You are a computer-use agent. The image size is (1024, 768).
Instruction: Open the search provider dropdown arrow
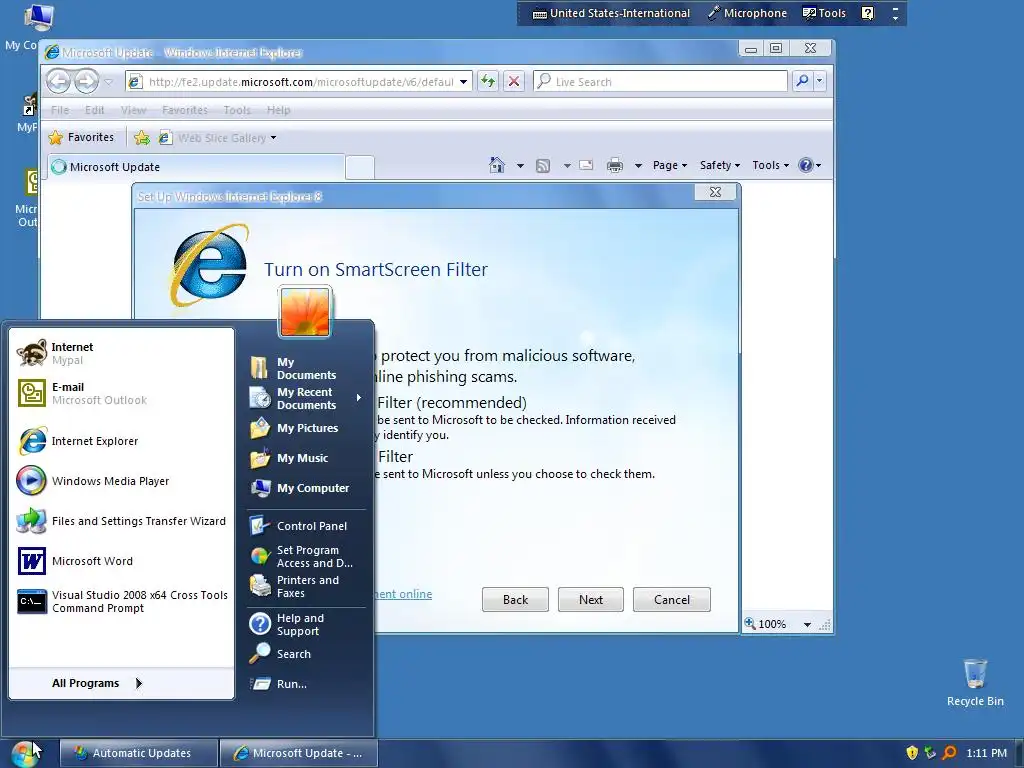tap(820, 81)
